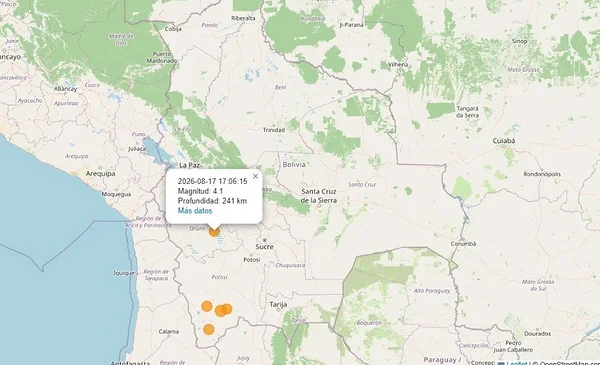Click the Bolivia country label

[294, 165]
